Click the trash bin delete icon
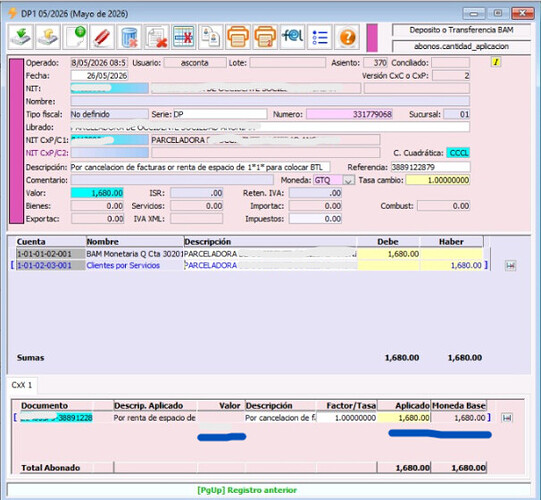541x500 pixels. pos(129,36)
